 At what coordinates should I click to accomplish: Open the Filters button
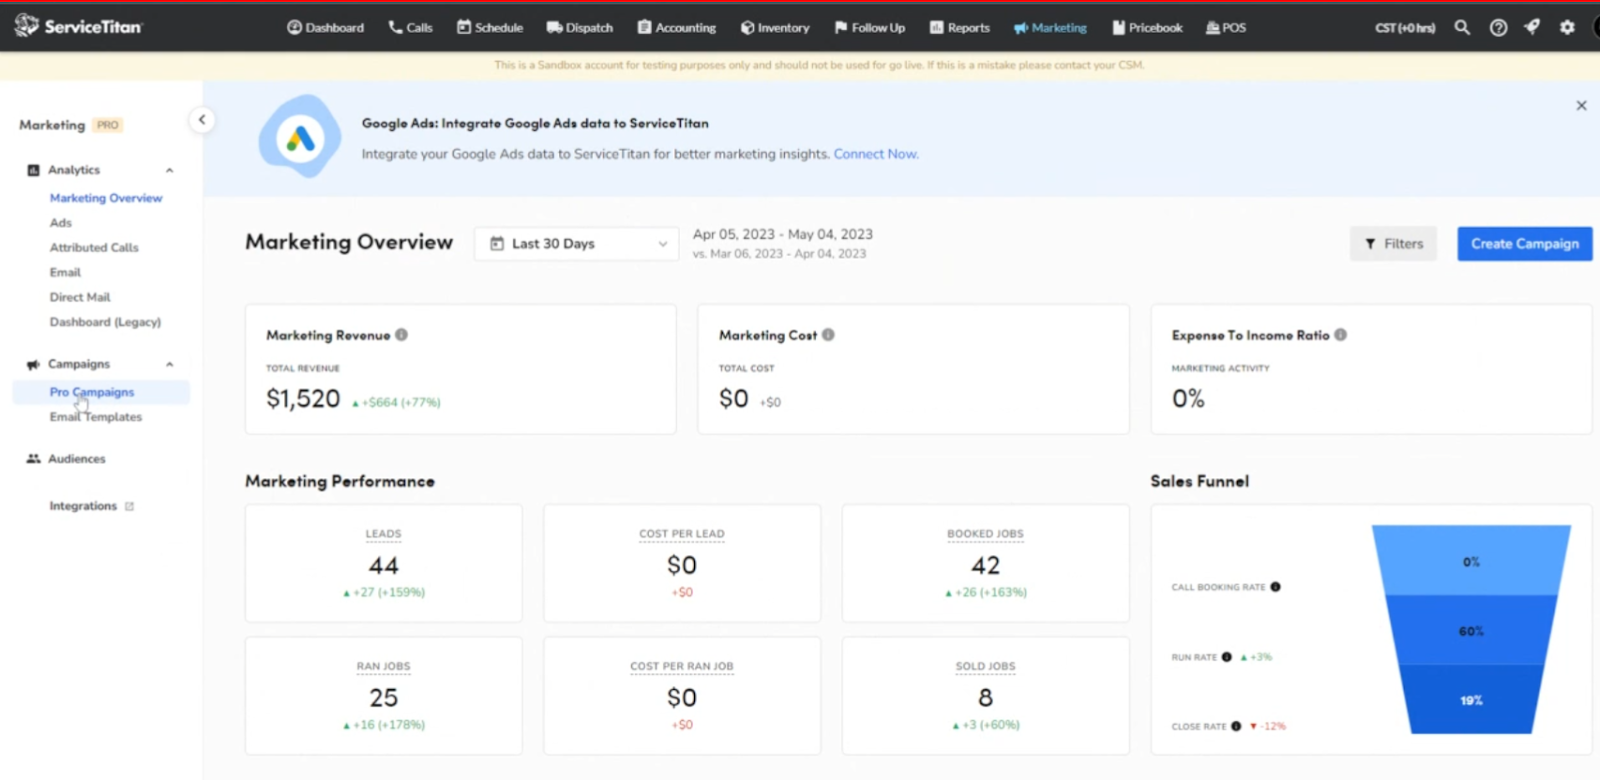pyautogui.click(x=1393, y=243)
